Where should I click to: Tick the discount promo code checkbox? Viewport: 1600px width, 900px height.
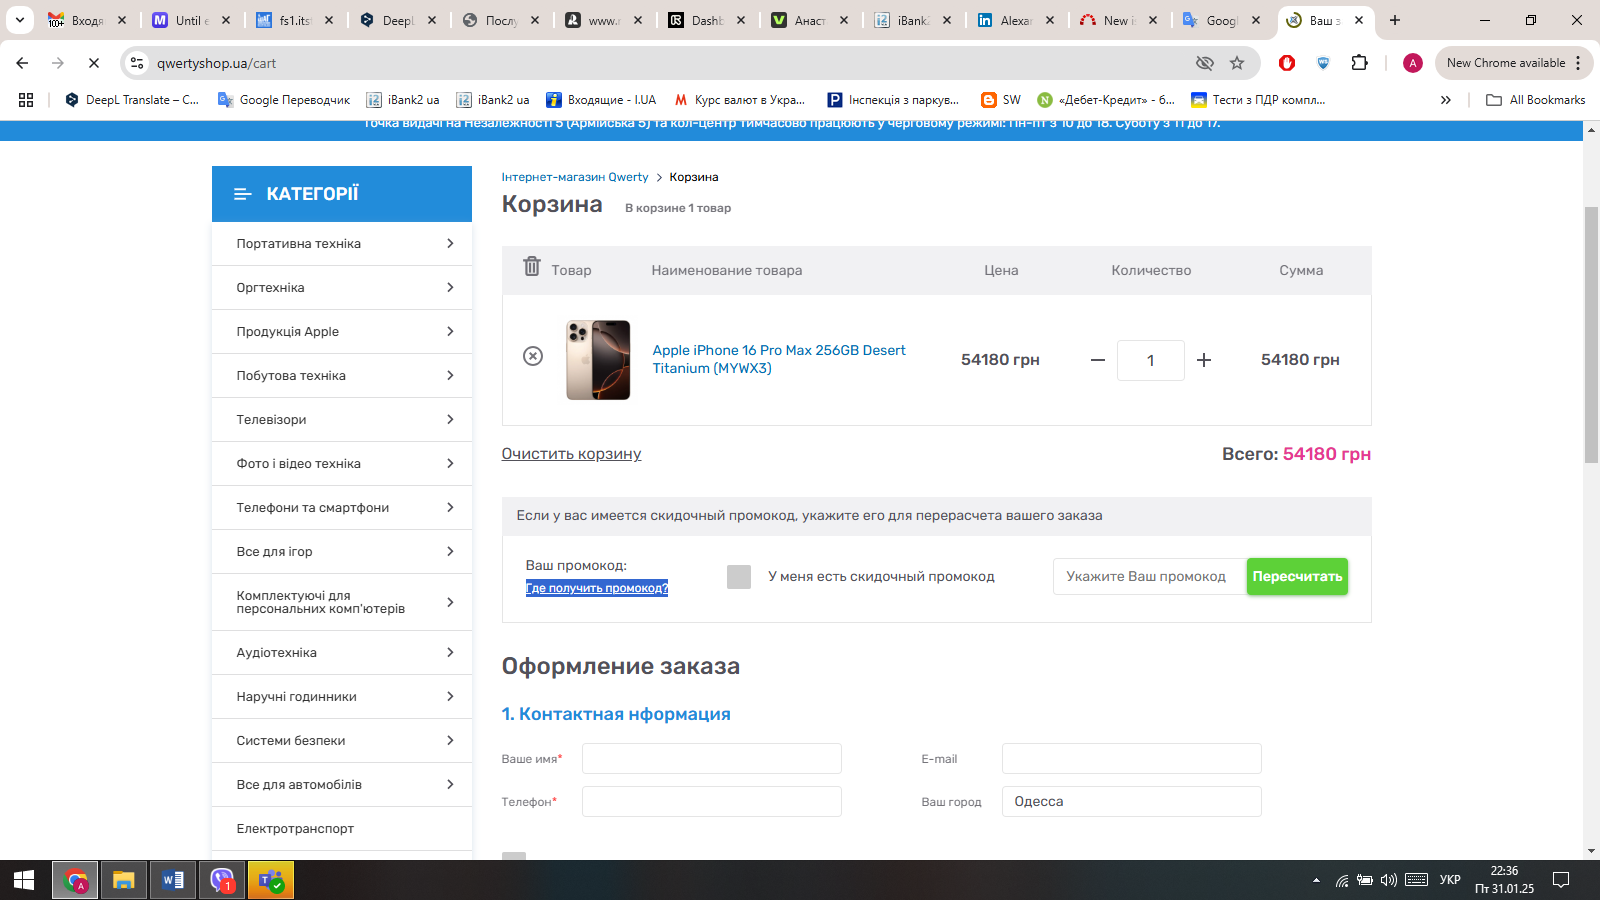739,577
